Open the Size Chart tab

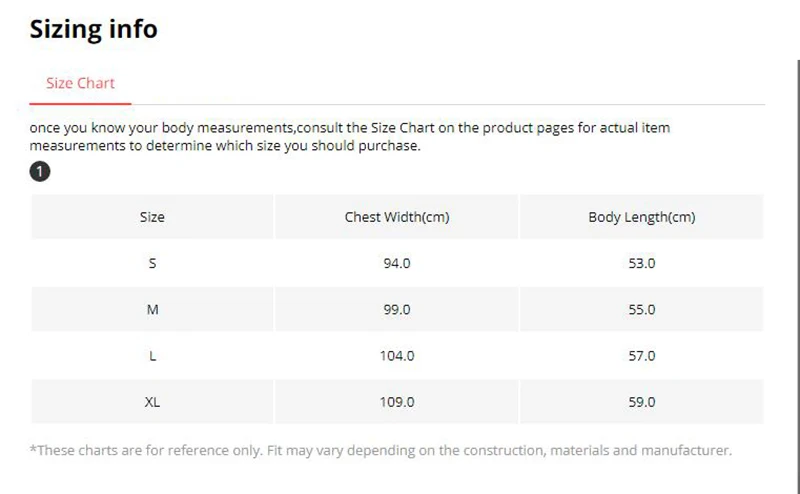click(80, 83)
